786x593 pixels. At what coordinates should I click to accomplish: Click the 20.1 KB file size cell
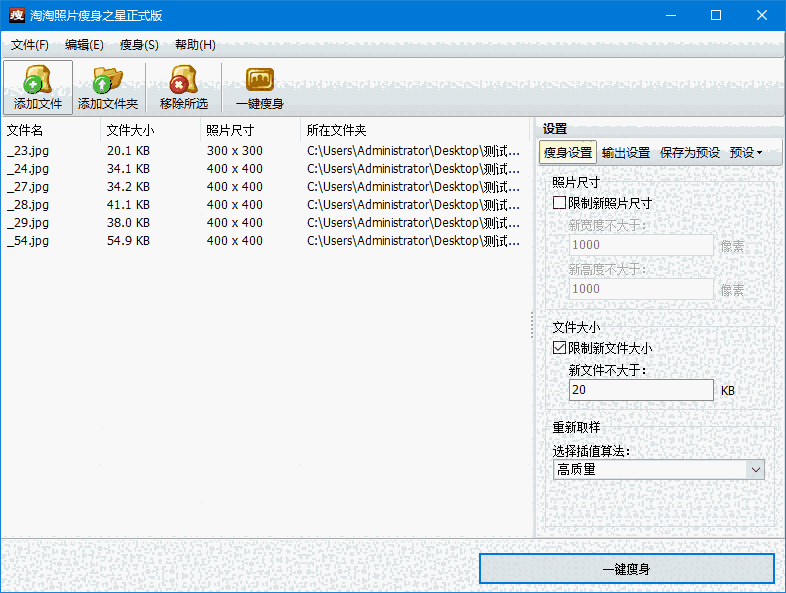tap(128, 151)
